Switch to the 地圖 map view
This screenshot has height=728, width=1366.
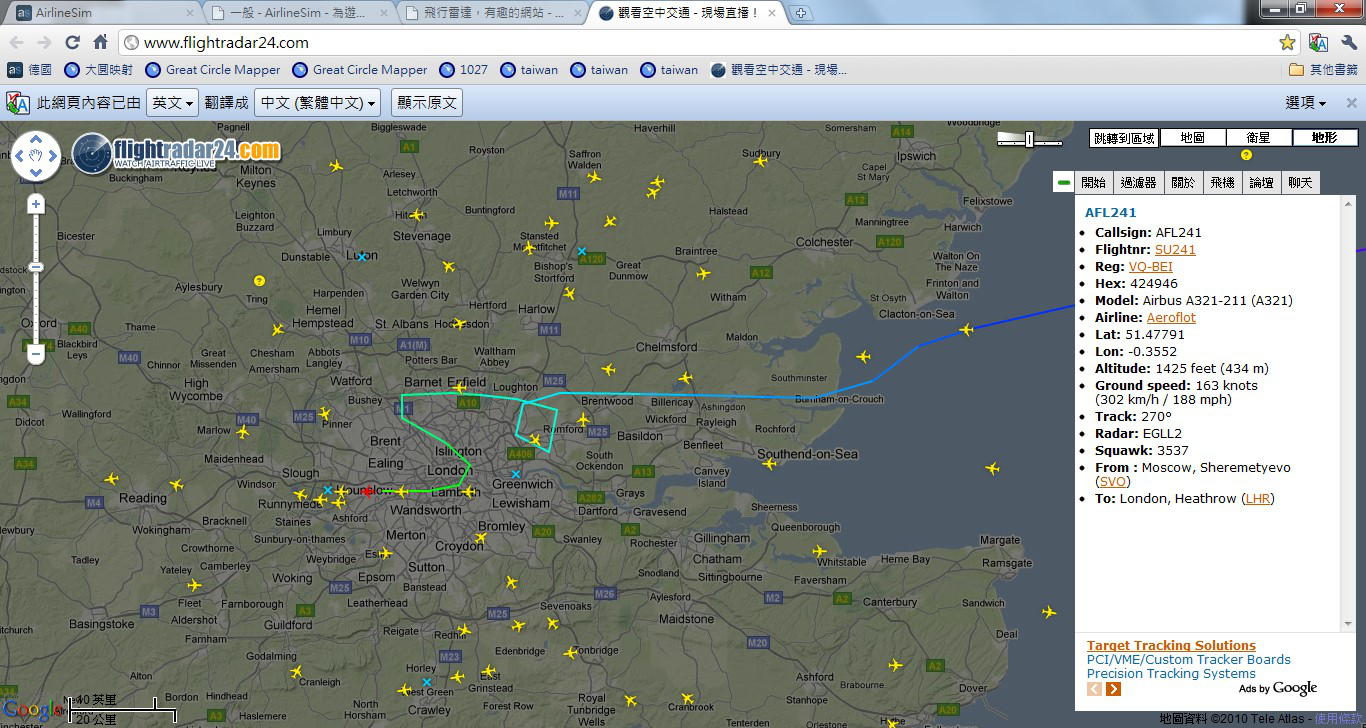[x=1192, y=138]
